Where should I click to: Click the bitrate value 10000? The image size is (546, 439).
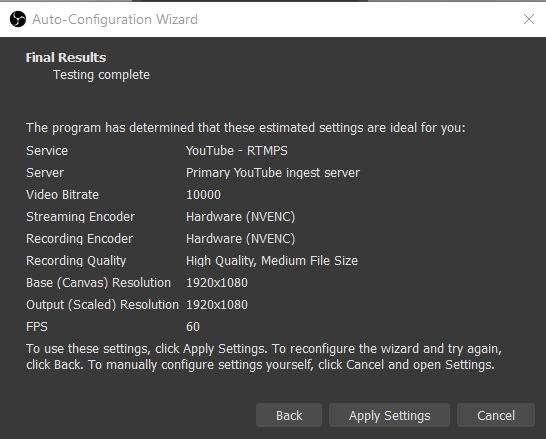203,195
